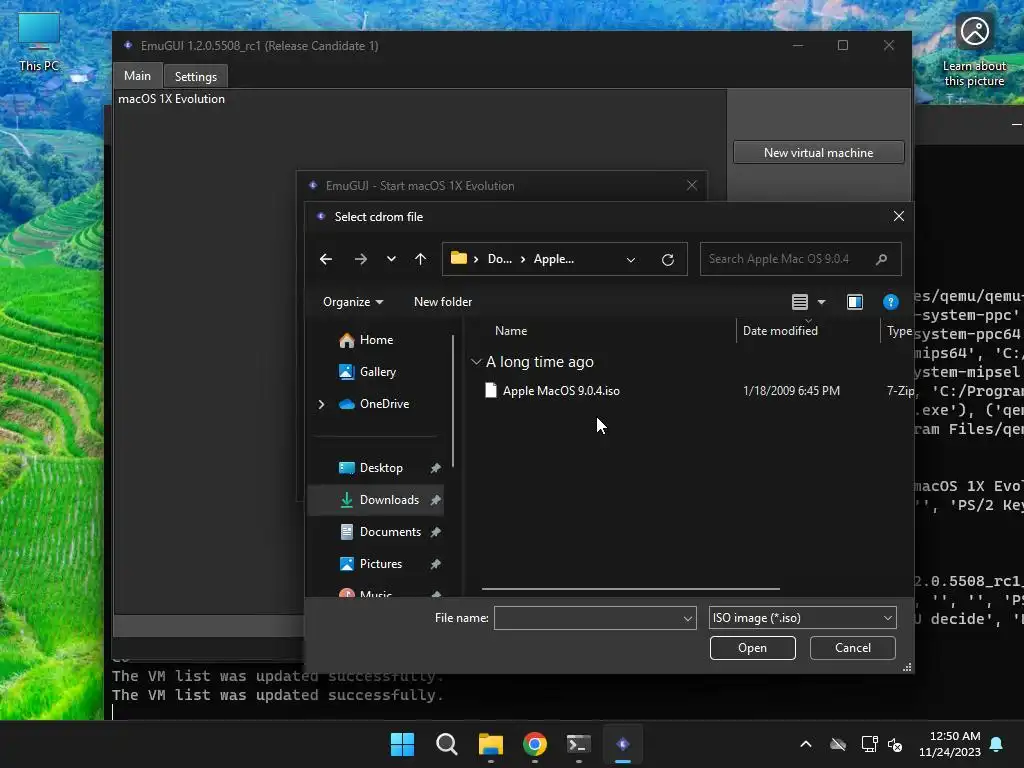The height and width of the screenshot is (768, 1024).
Task: Open the clock showing 12:50 AM
Action: click(x=950, y=744)
